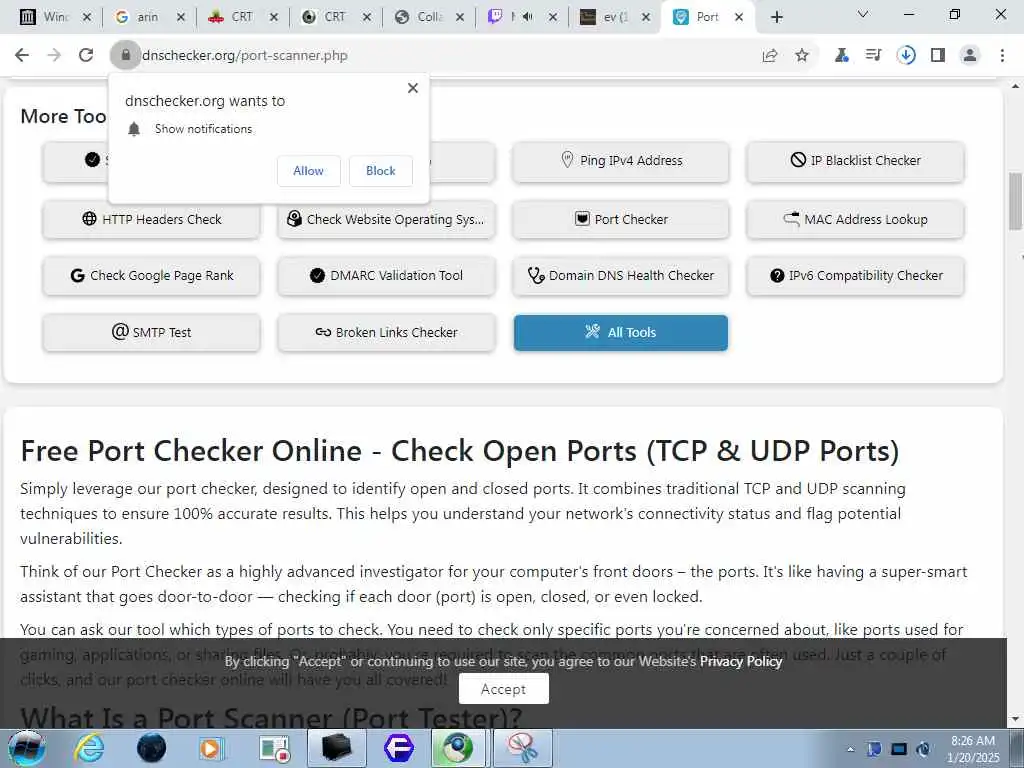The height and width of the screenshot is (768, 1024).
Task: Bookmark this page with the star icon
Action: [x=802, y=56]
